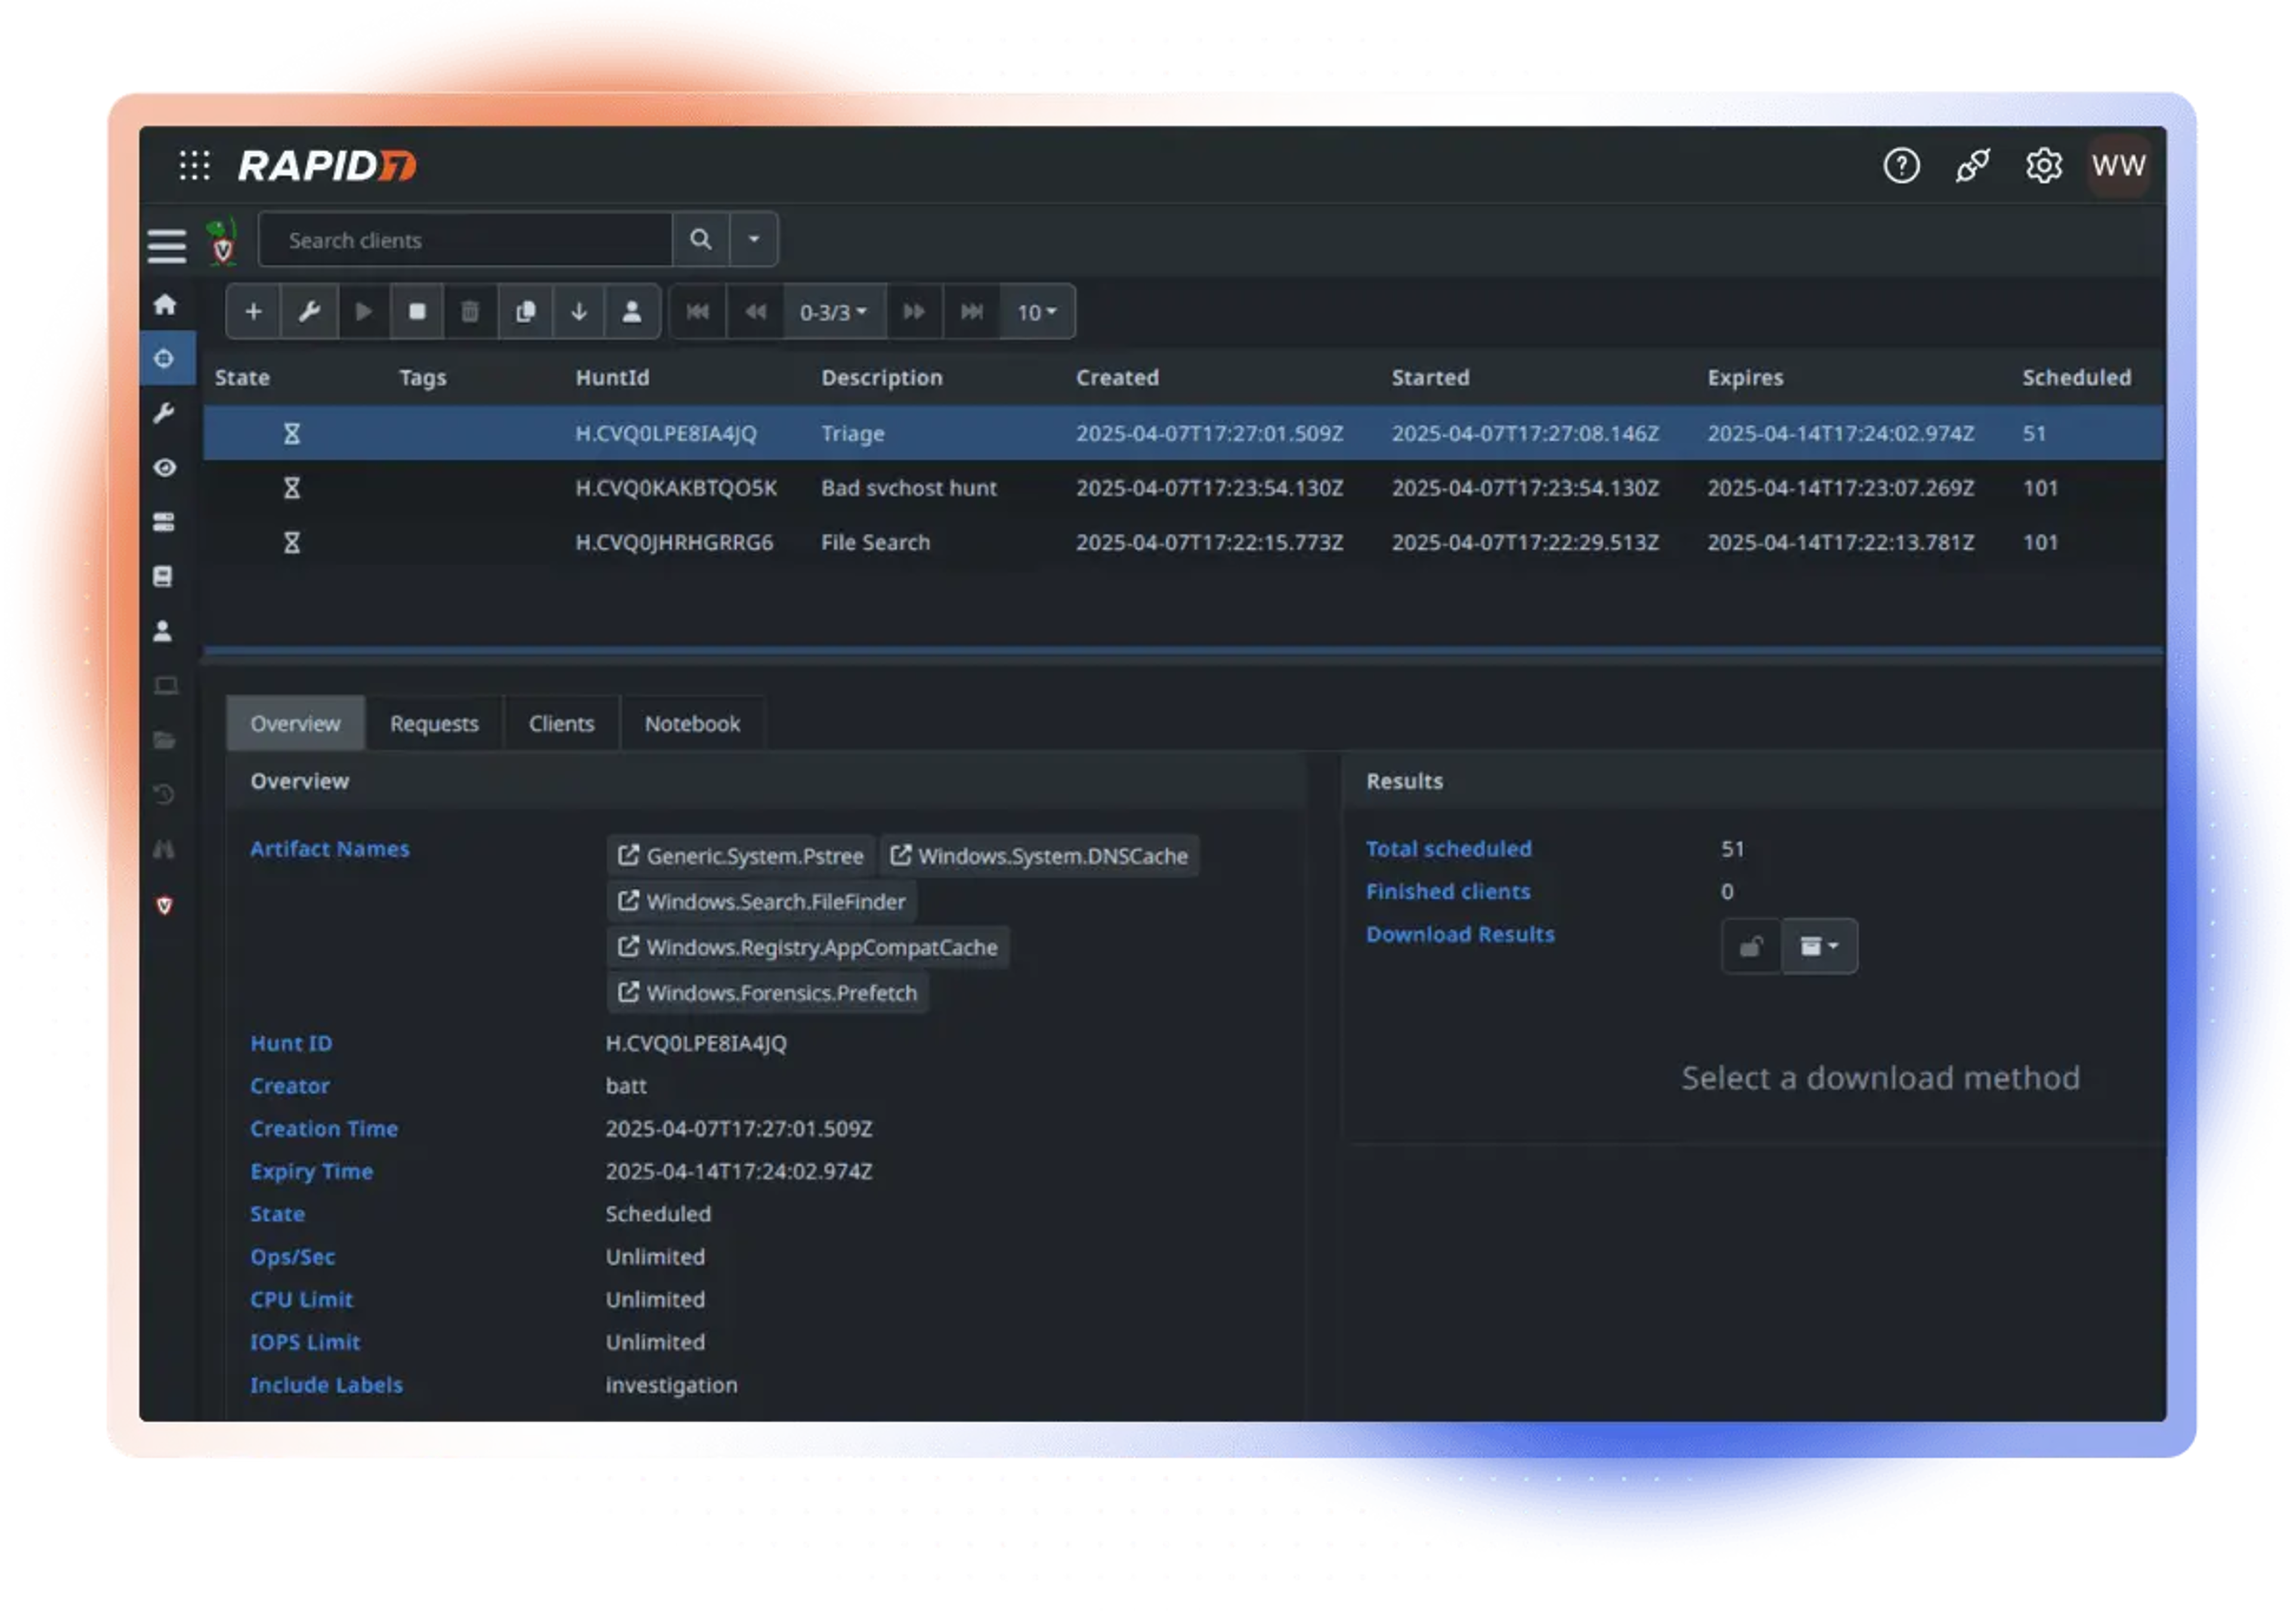Open the wrench artifacts sidebar icon
Screen dimensions: 2290x1624
(x=165, y=413)
